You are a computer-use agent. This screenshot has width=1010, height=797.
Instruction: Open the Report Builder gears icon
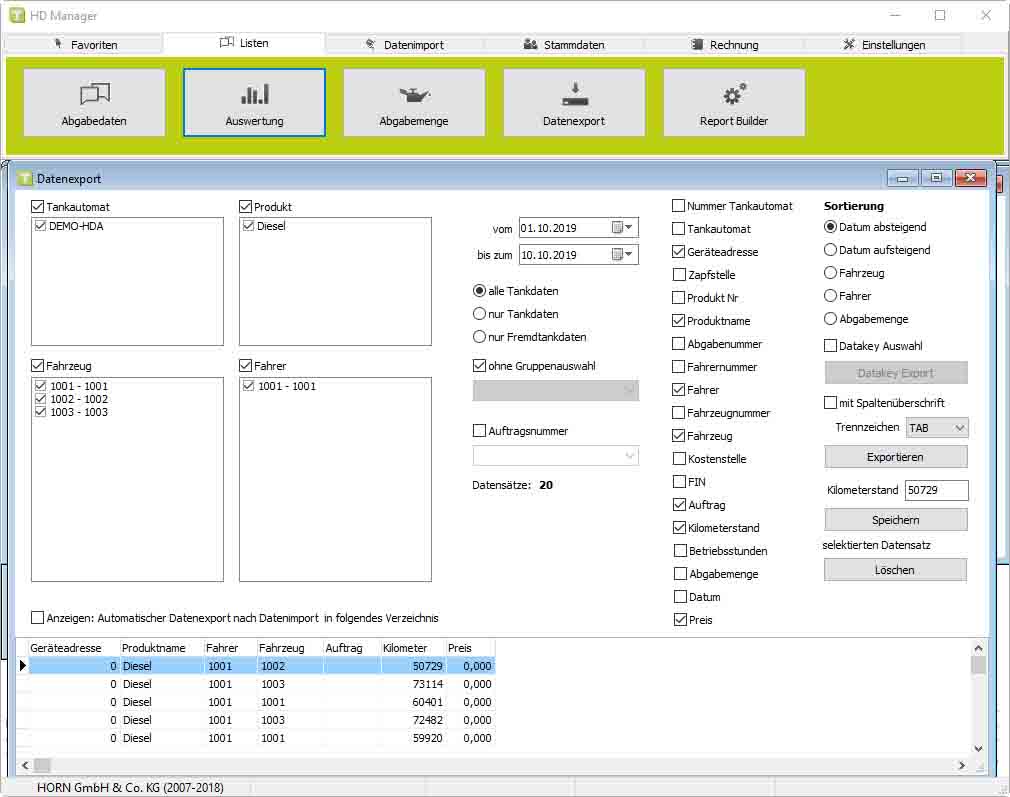pos(734,95)
